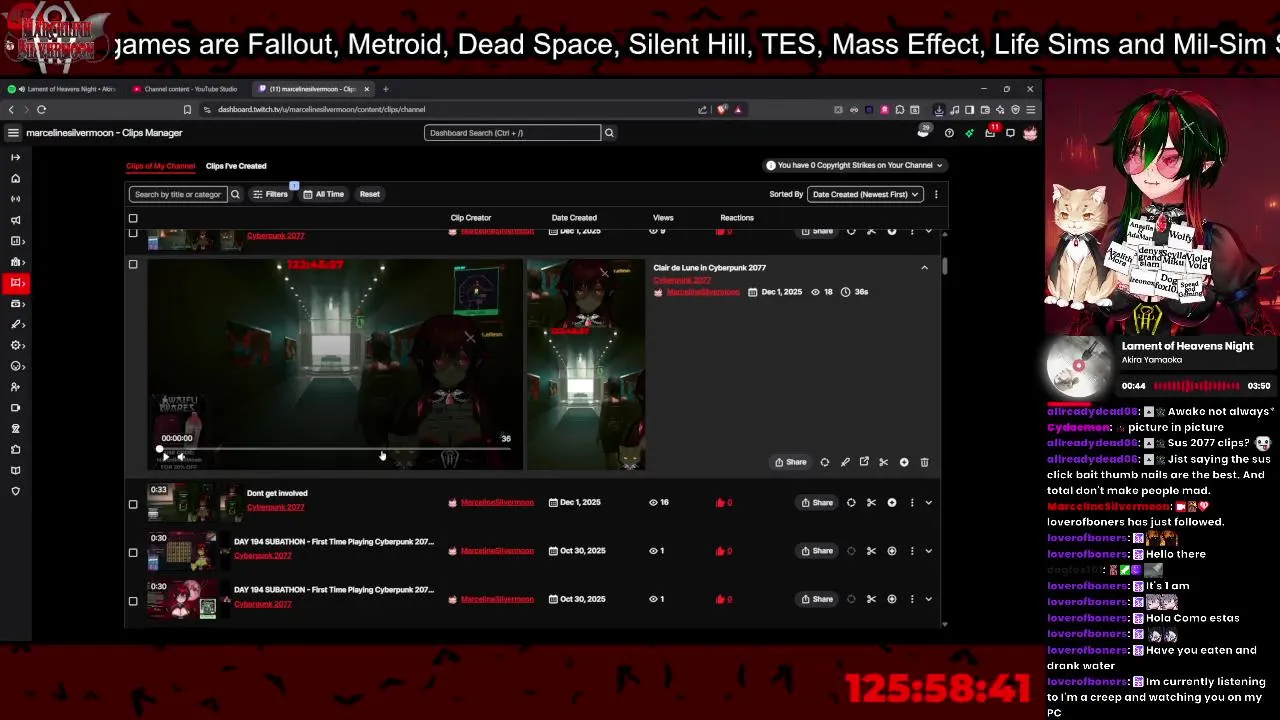The height and width of the screenshot is (720, 1280).
Task: Click the green sparkle bits icon in header
Action: [969, 132]
